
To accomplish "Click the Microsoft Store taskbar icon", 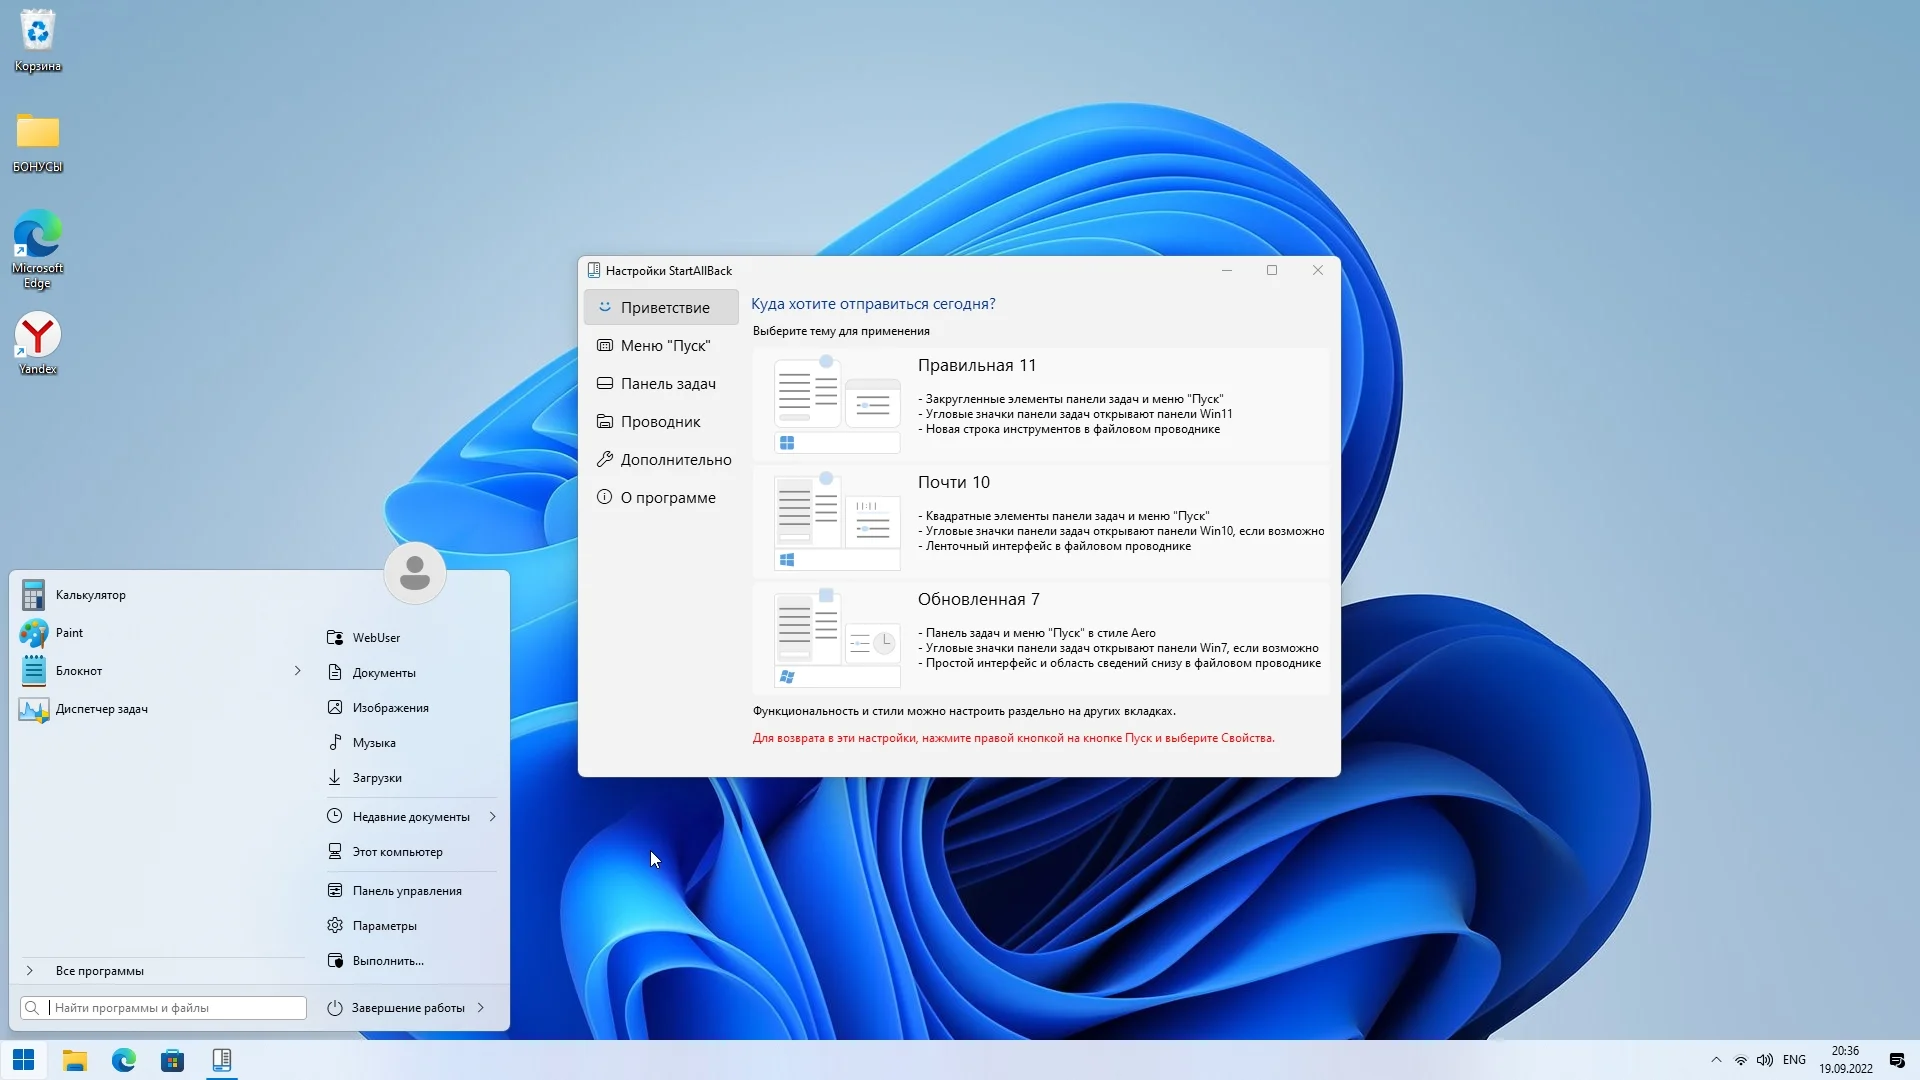I will click(172, 1060).
